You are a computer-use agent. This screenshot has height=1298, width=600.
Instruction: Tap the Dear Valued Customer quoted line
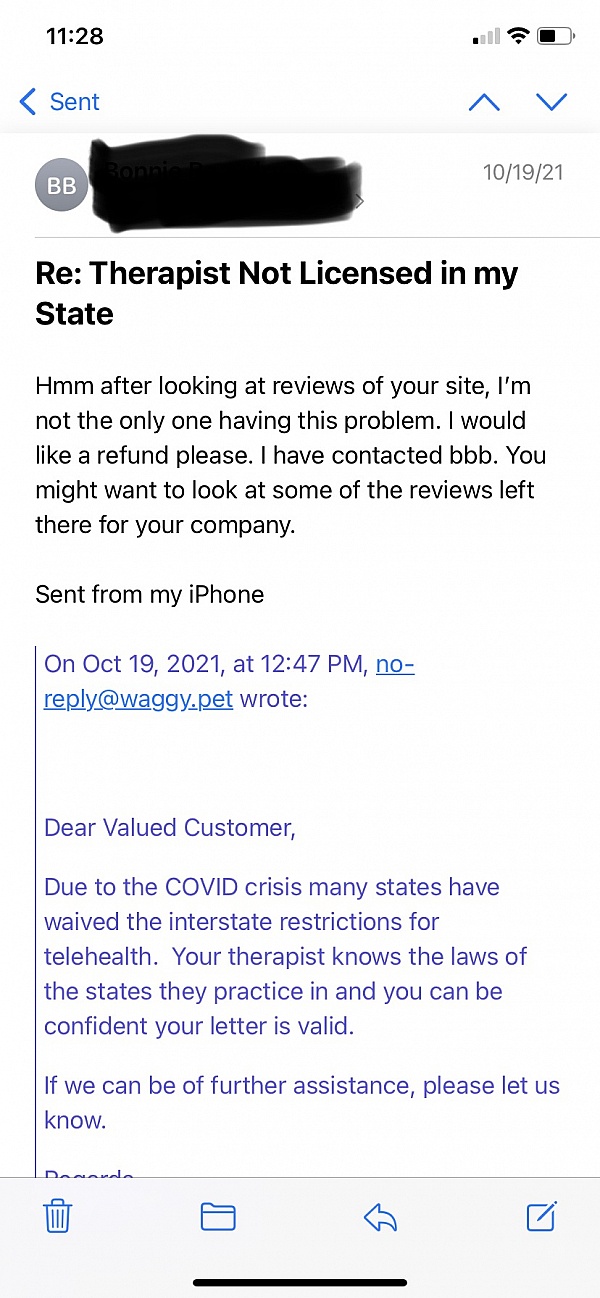tap(170, 828)
